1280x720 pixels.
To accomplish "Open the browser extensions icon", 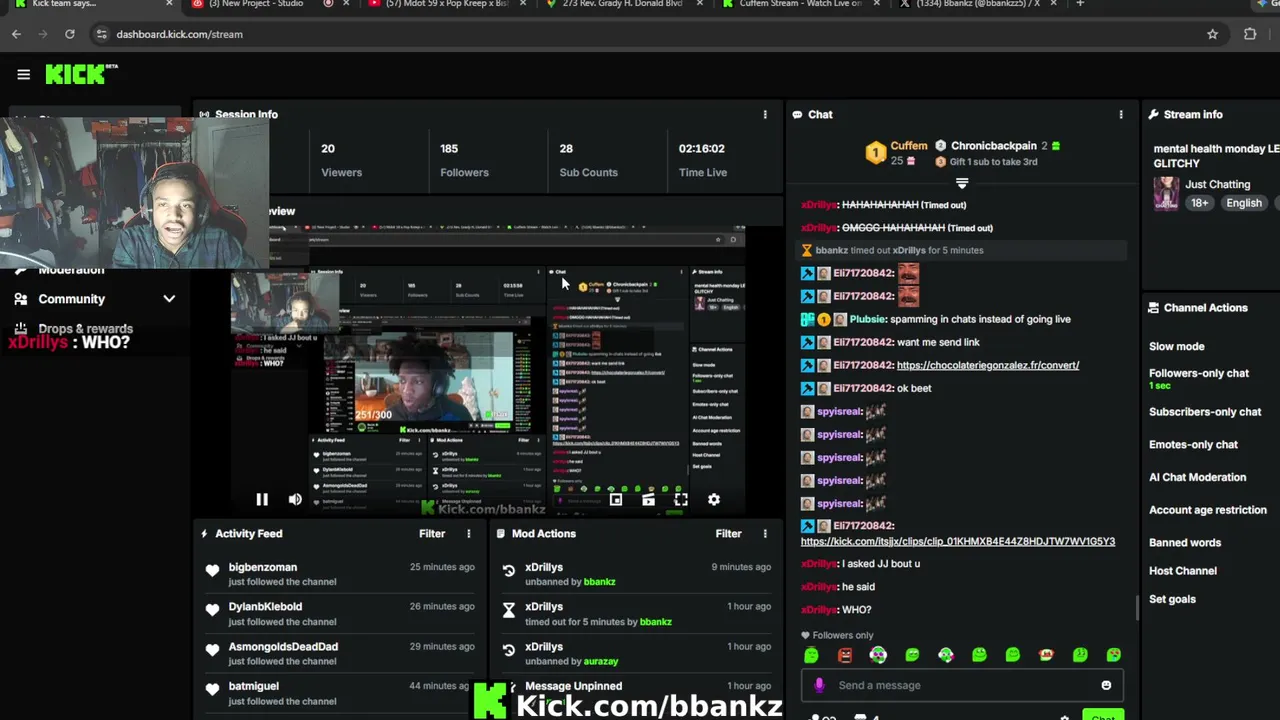I will click(x=1250, y=34).
